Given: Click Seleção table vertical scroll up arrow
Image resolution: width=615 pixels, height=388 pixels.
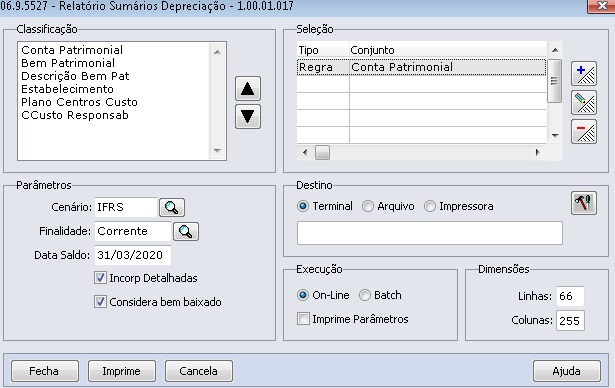Looking at the screenshot, I should pos(555,50).
